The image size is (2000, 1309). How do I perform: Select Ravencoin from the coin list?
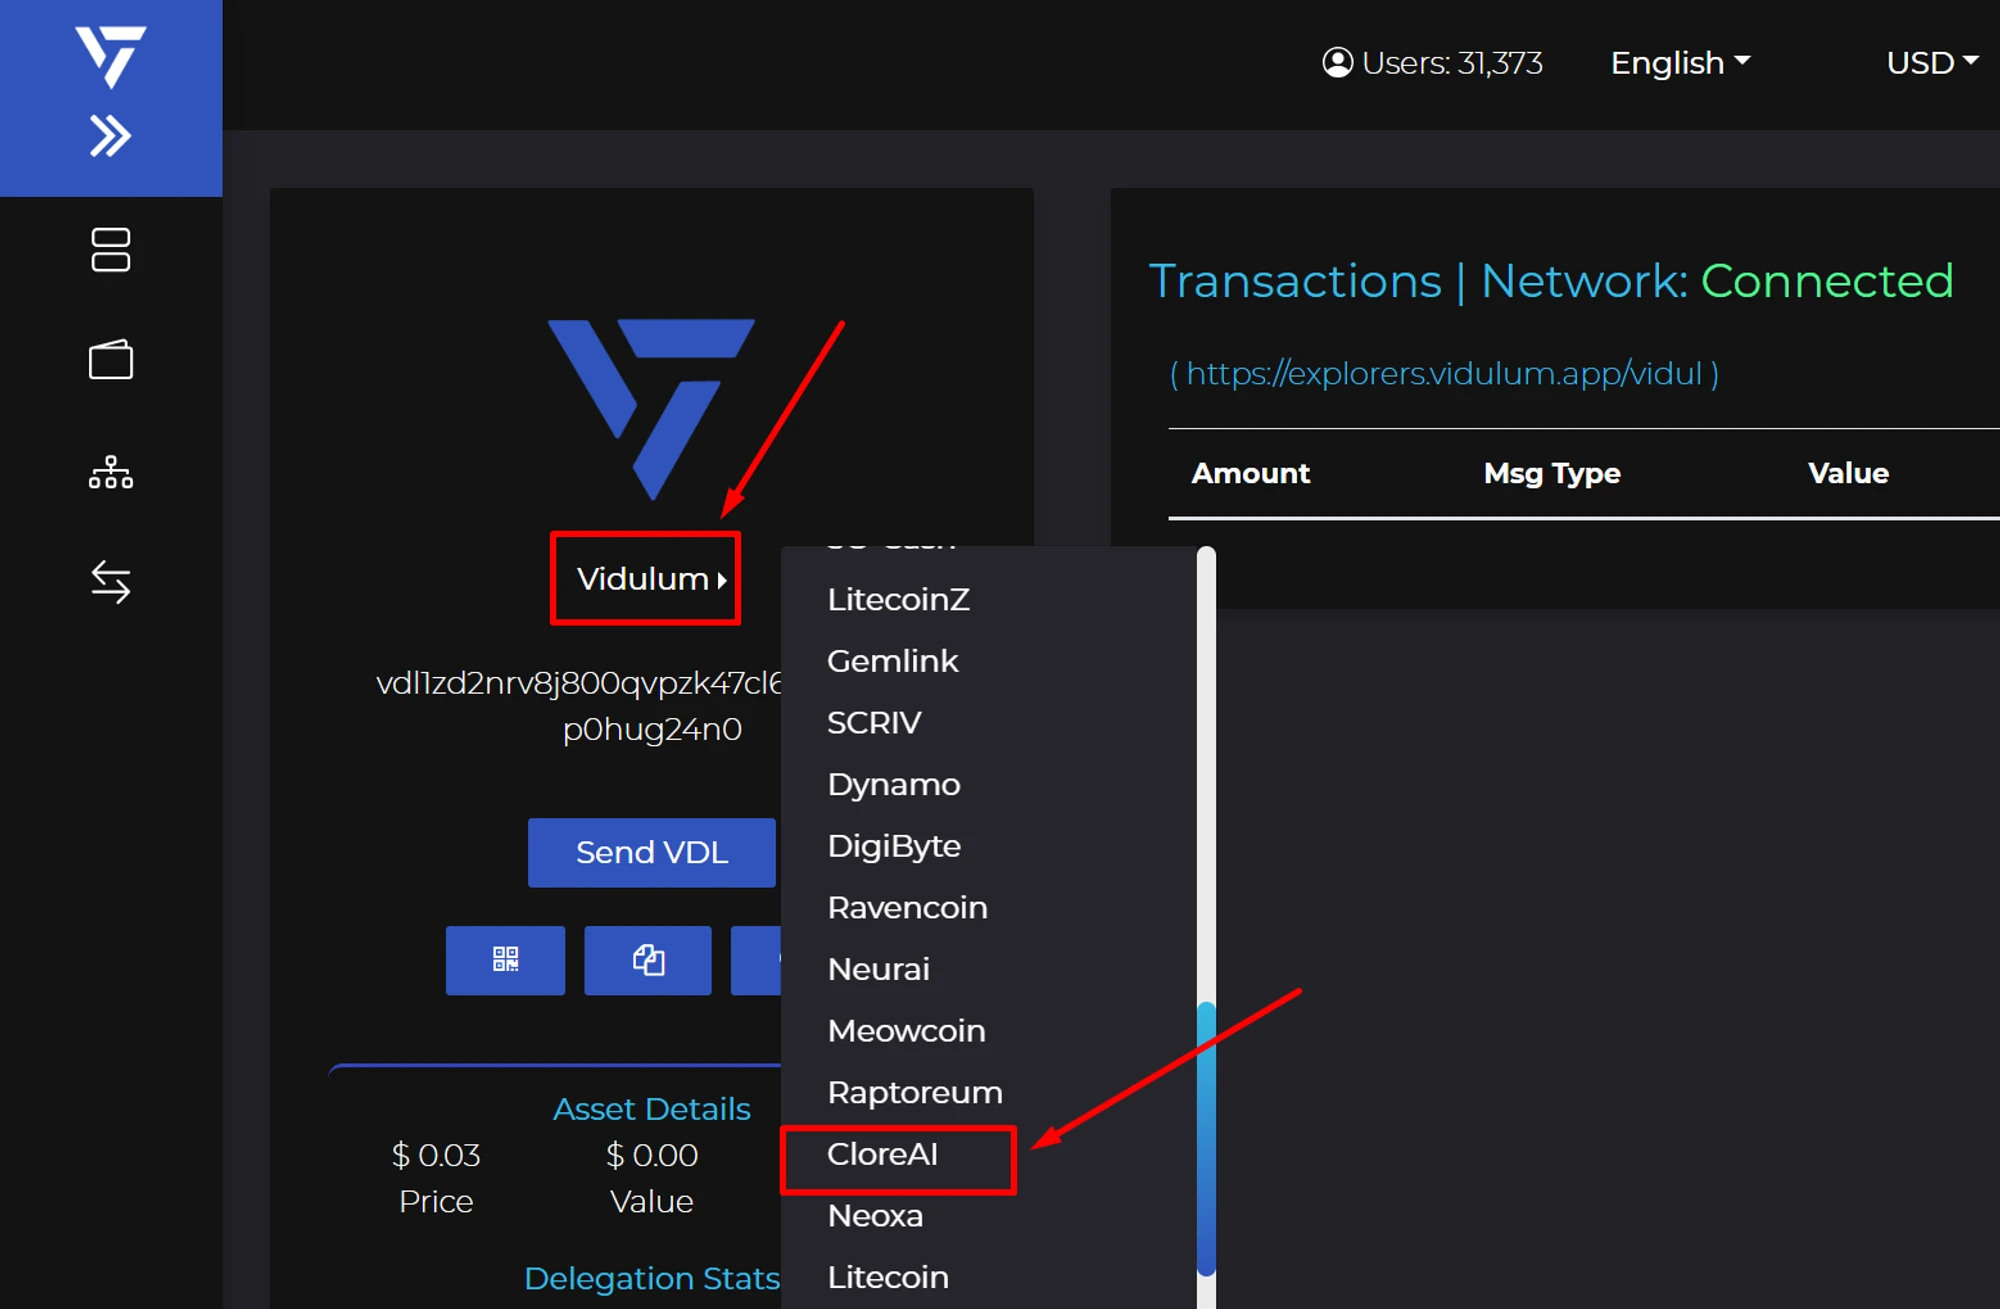[907, 907]
